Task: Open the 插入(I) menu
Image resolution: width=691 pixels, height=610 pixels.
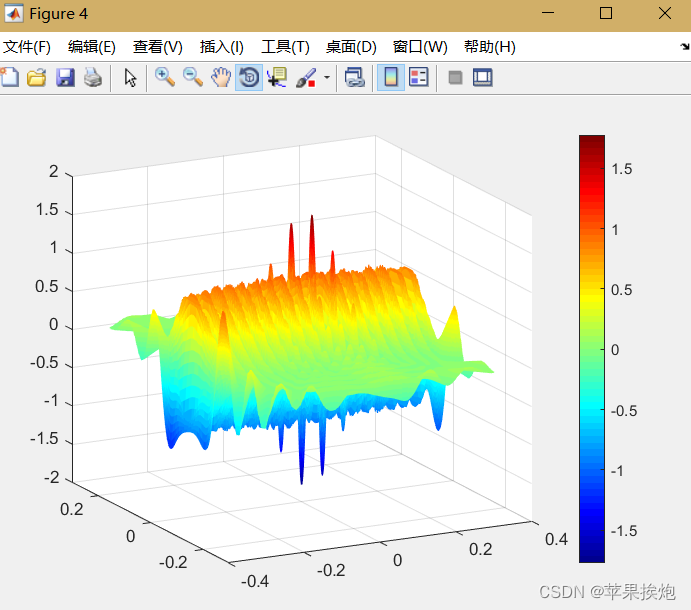Action: tap(222, 47)
